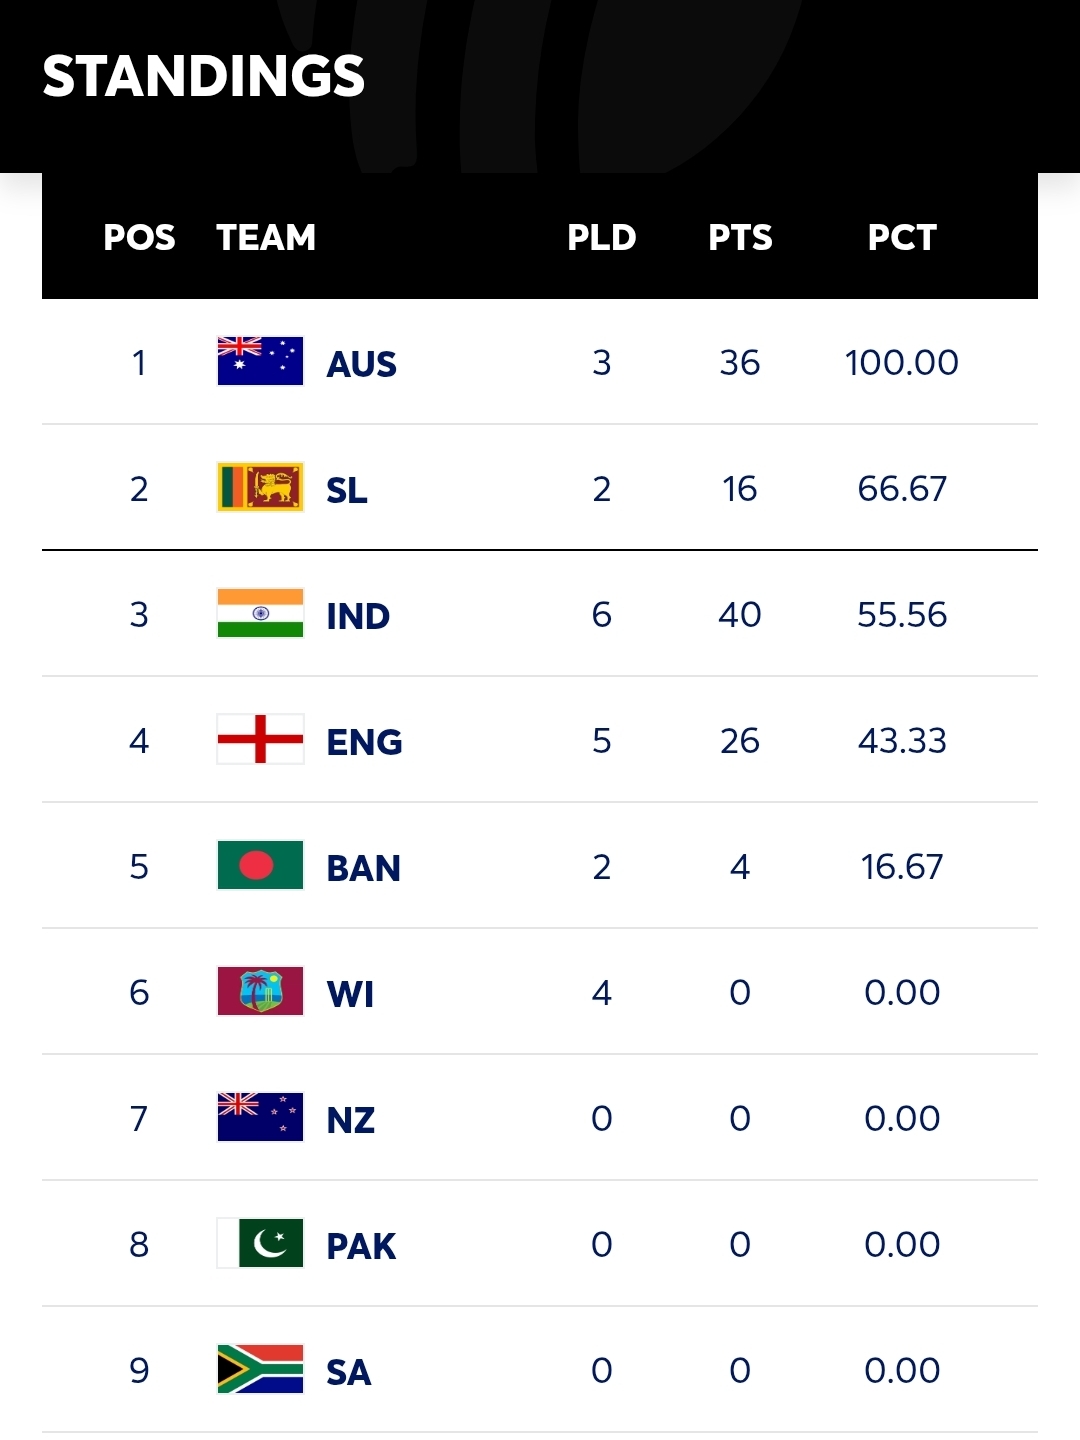This screenshot has width=1080, height=1440.
Task: Click the POS column header
Action: [x=139, y=237]
